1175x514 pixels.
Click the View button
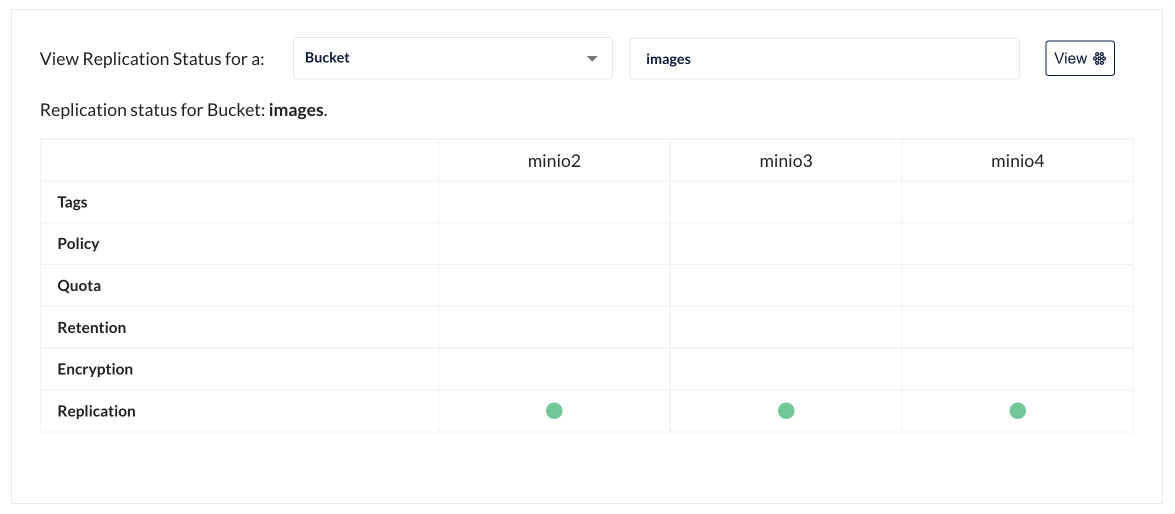coord(1080,58)
